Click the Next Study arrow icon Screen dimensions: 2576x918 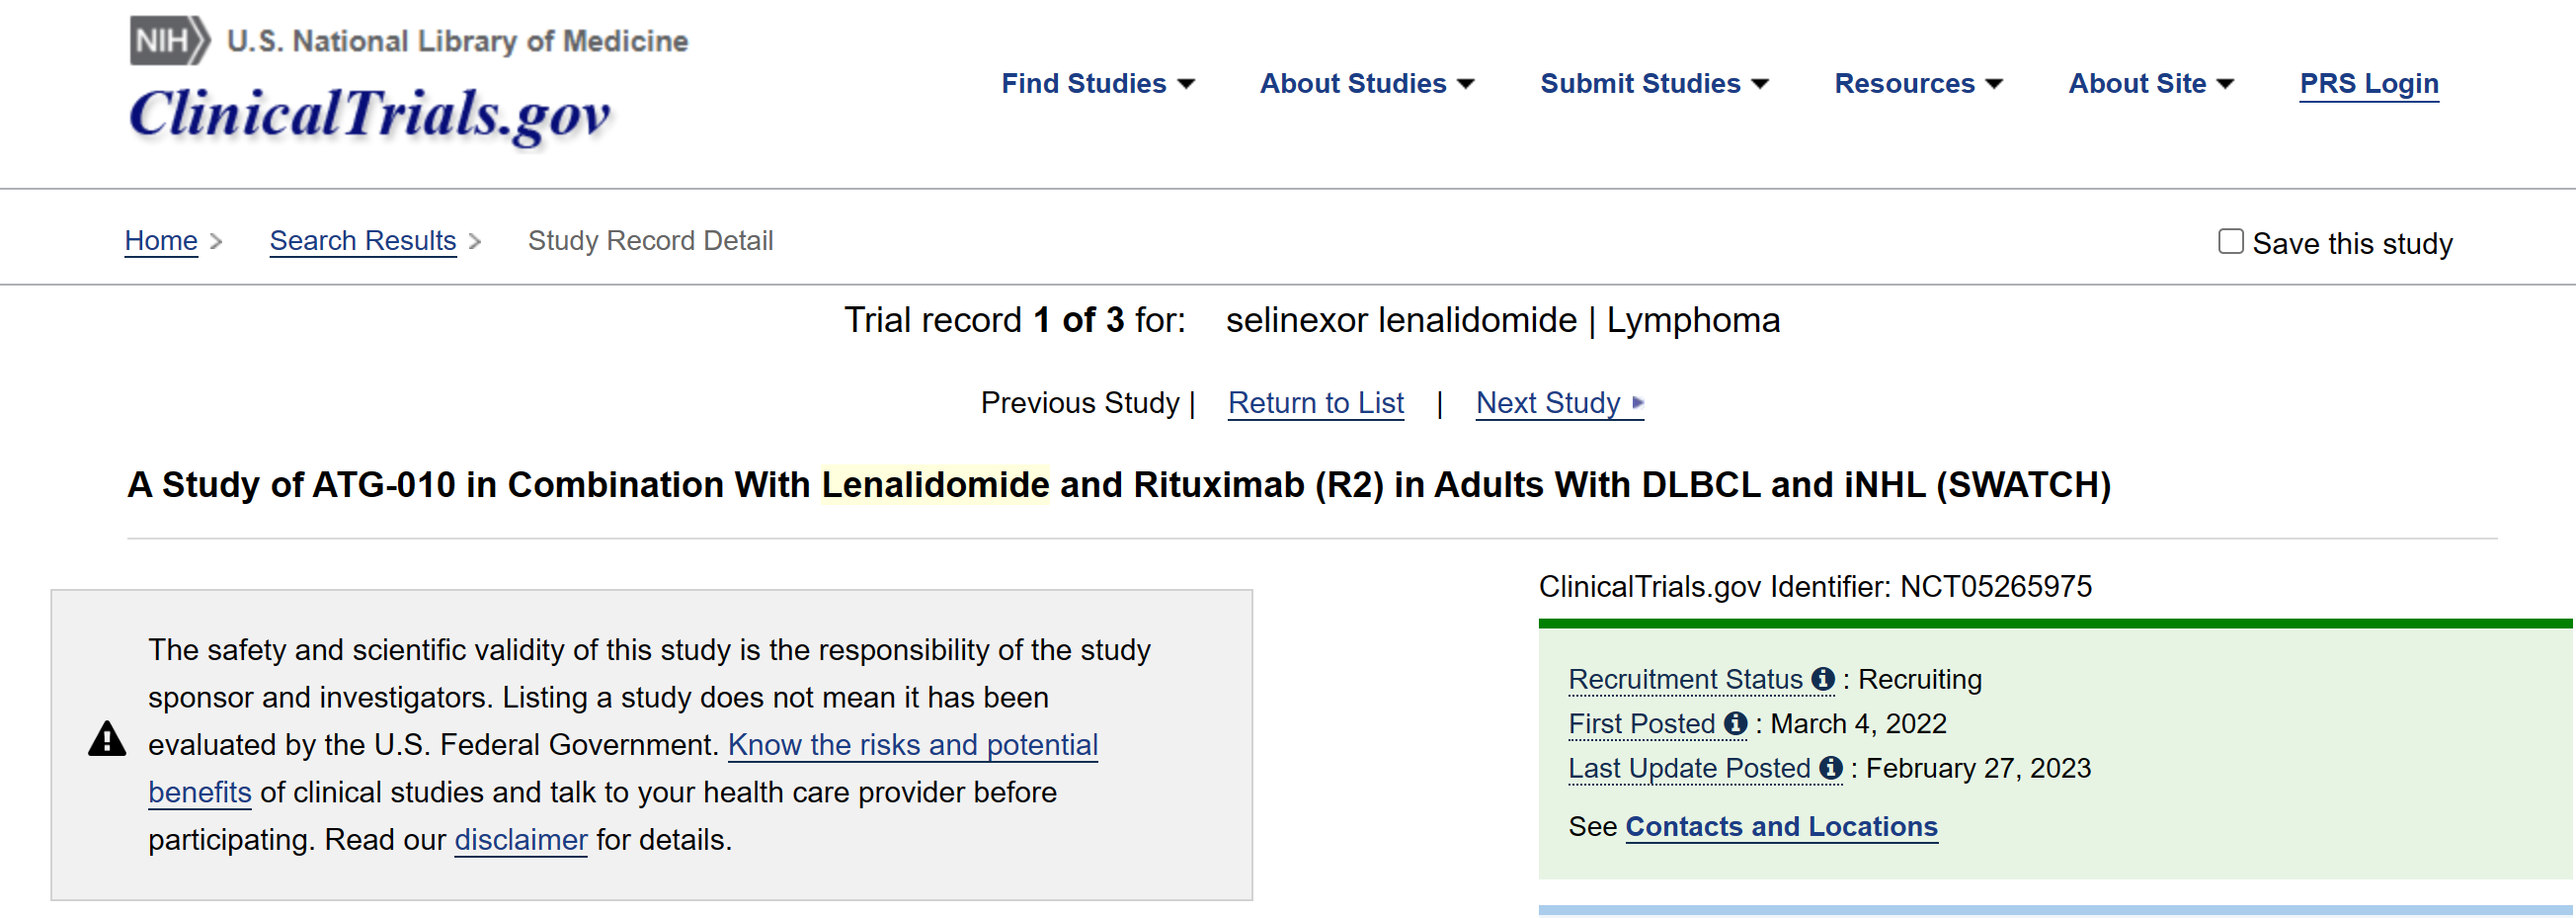[x=1637, y=402]
